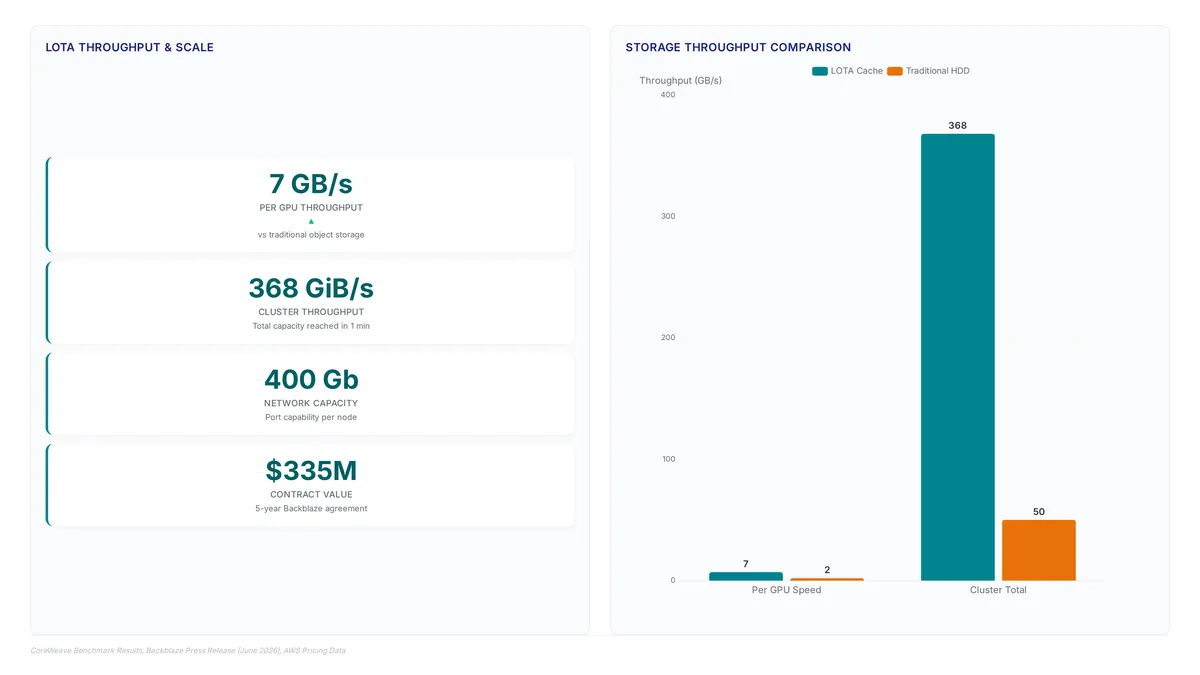Click the teal Per GPU Speed bar

[x=746, y=576]
